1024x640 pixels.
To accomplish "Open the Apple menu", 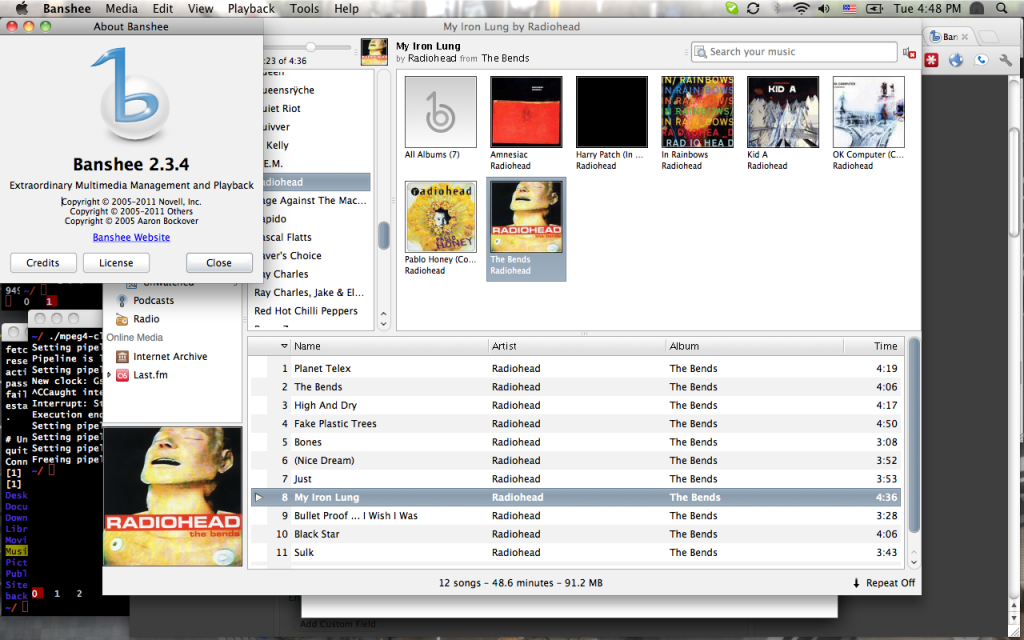I will [22, 8].
